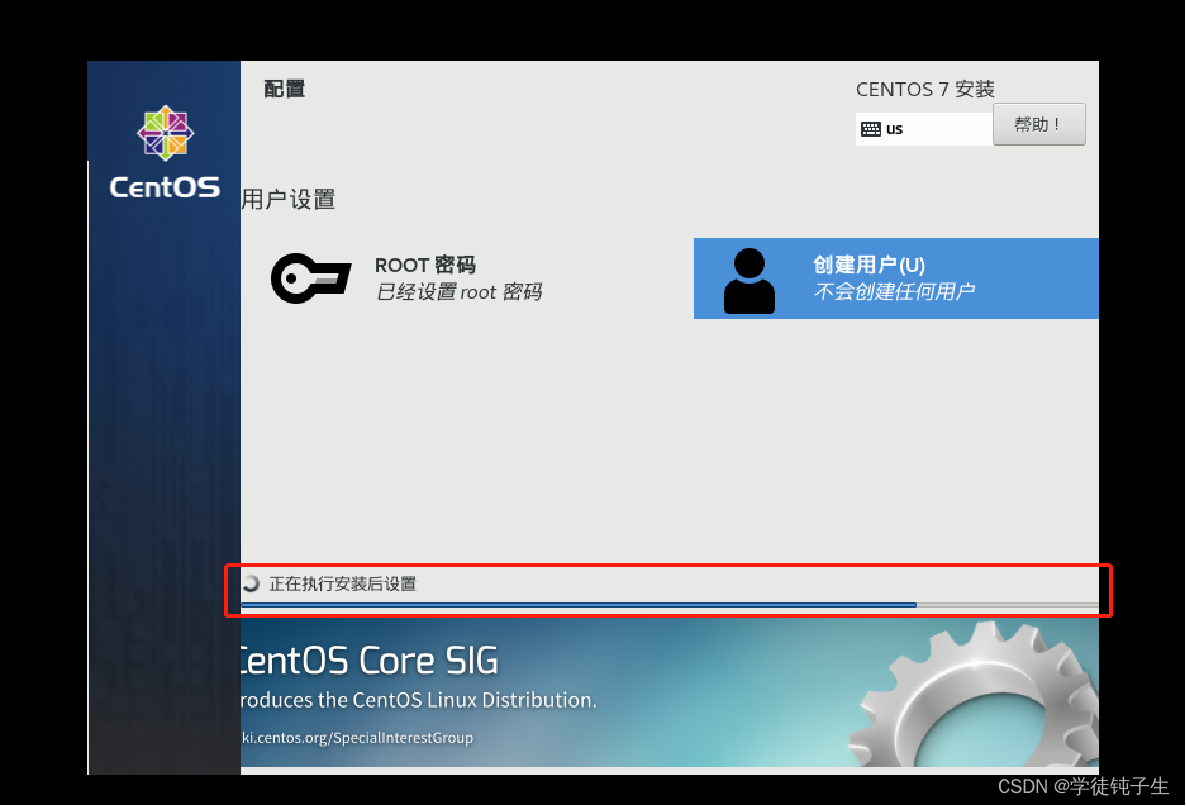
Task: Open the 帮助! help button
Action: pyautogui.click(x=1039, y=124)
